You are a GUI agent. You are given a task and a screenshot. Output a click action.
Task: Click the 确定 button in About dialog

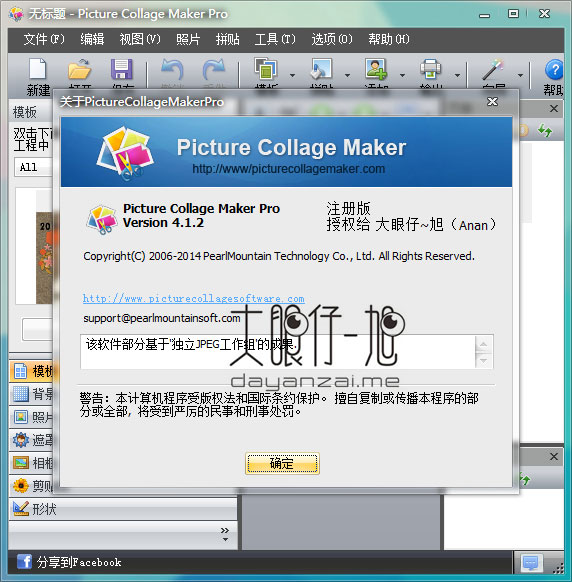pyautogui.click(x=282, y=463)
